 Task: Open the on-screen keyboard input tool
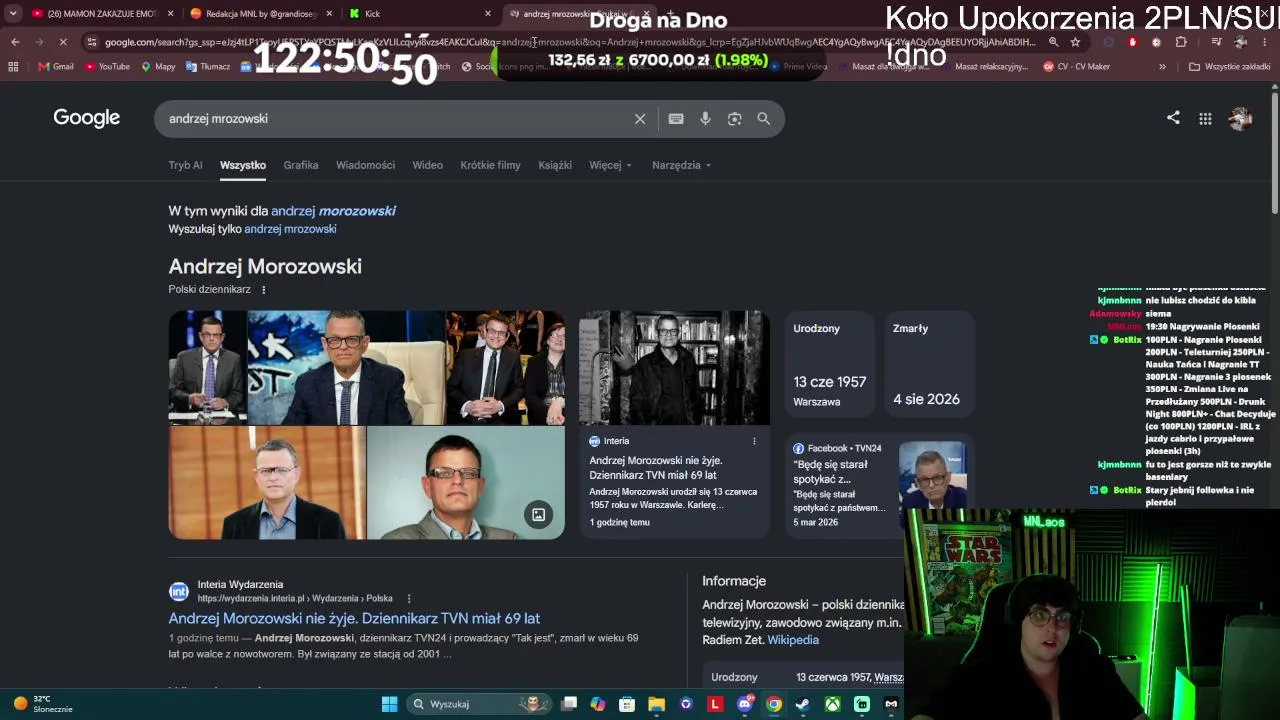676,119
